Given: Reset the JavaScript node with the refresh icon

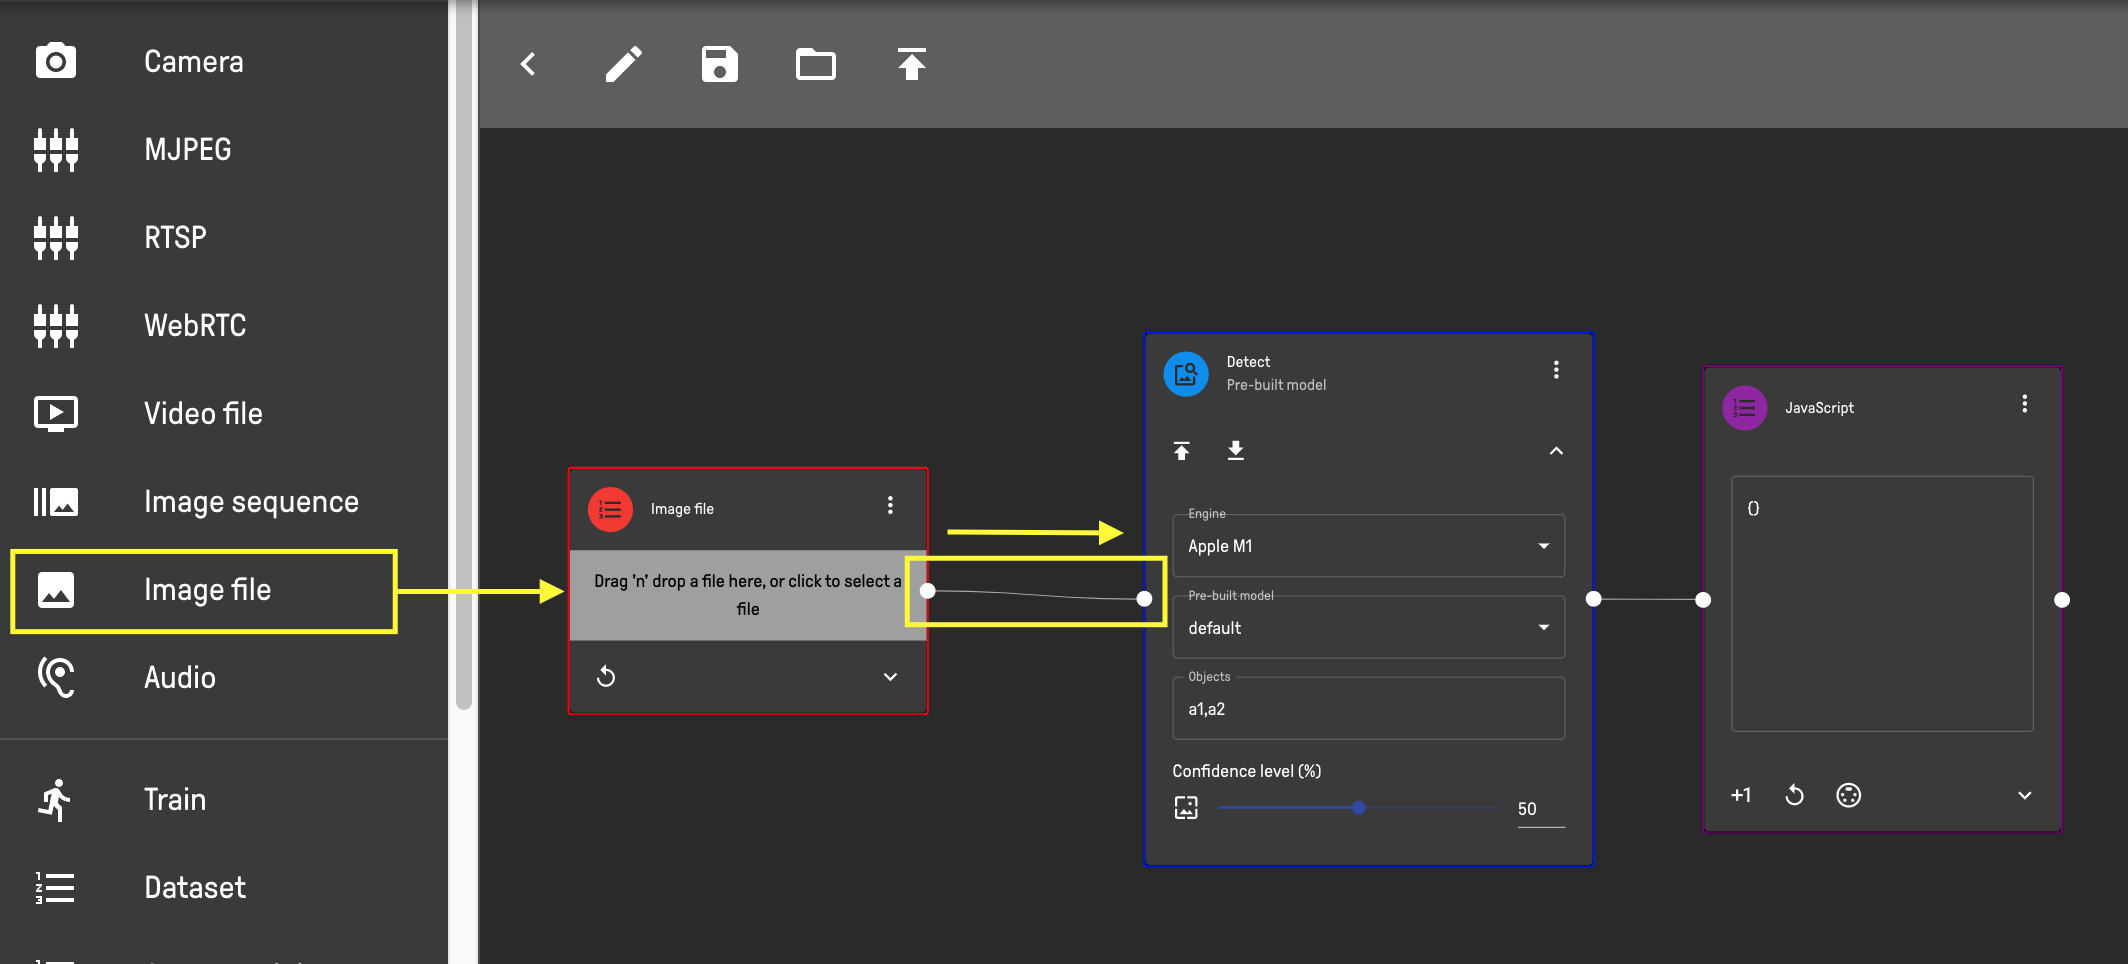Looking at the screenshot, I should click(1795, 795).
